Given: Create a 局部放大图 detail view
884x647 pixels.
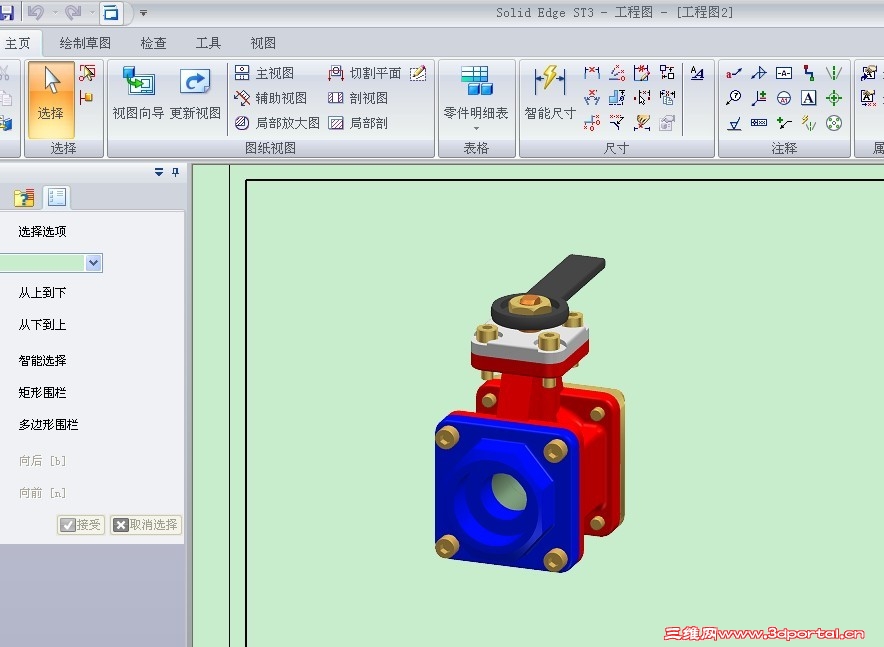Looking at the screenshot, I should [277, 123].
